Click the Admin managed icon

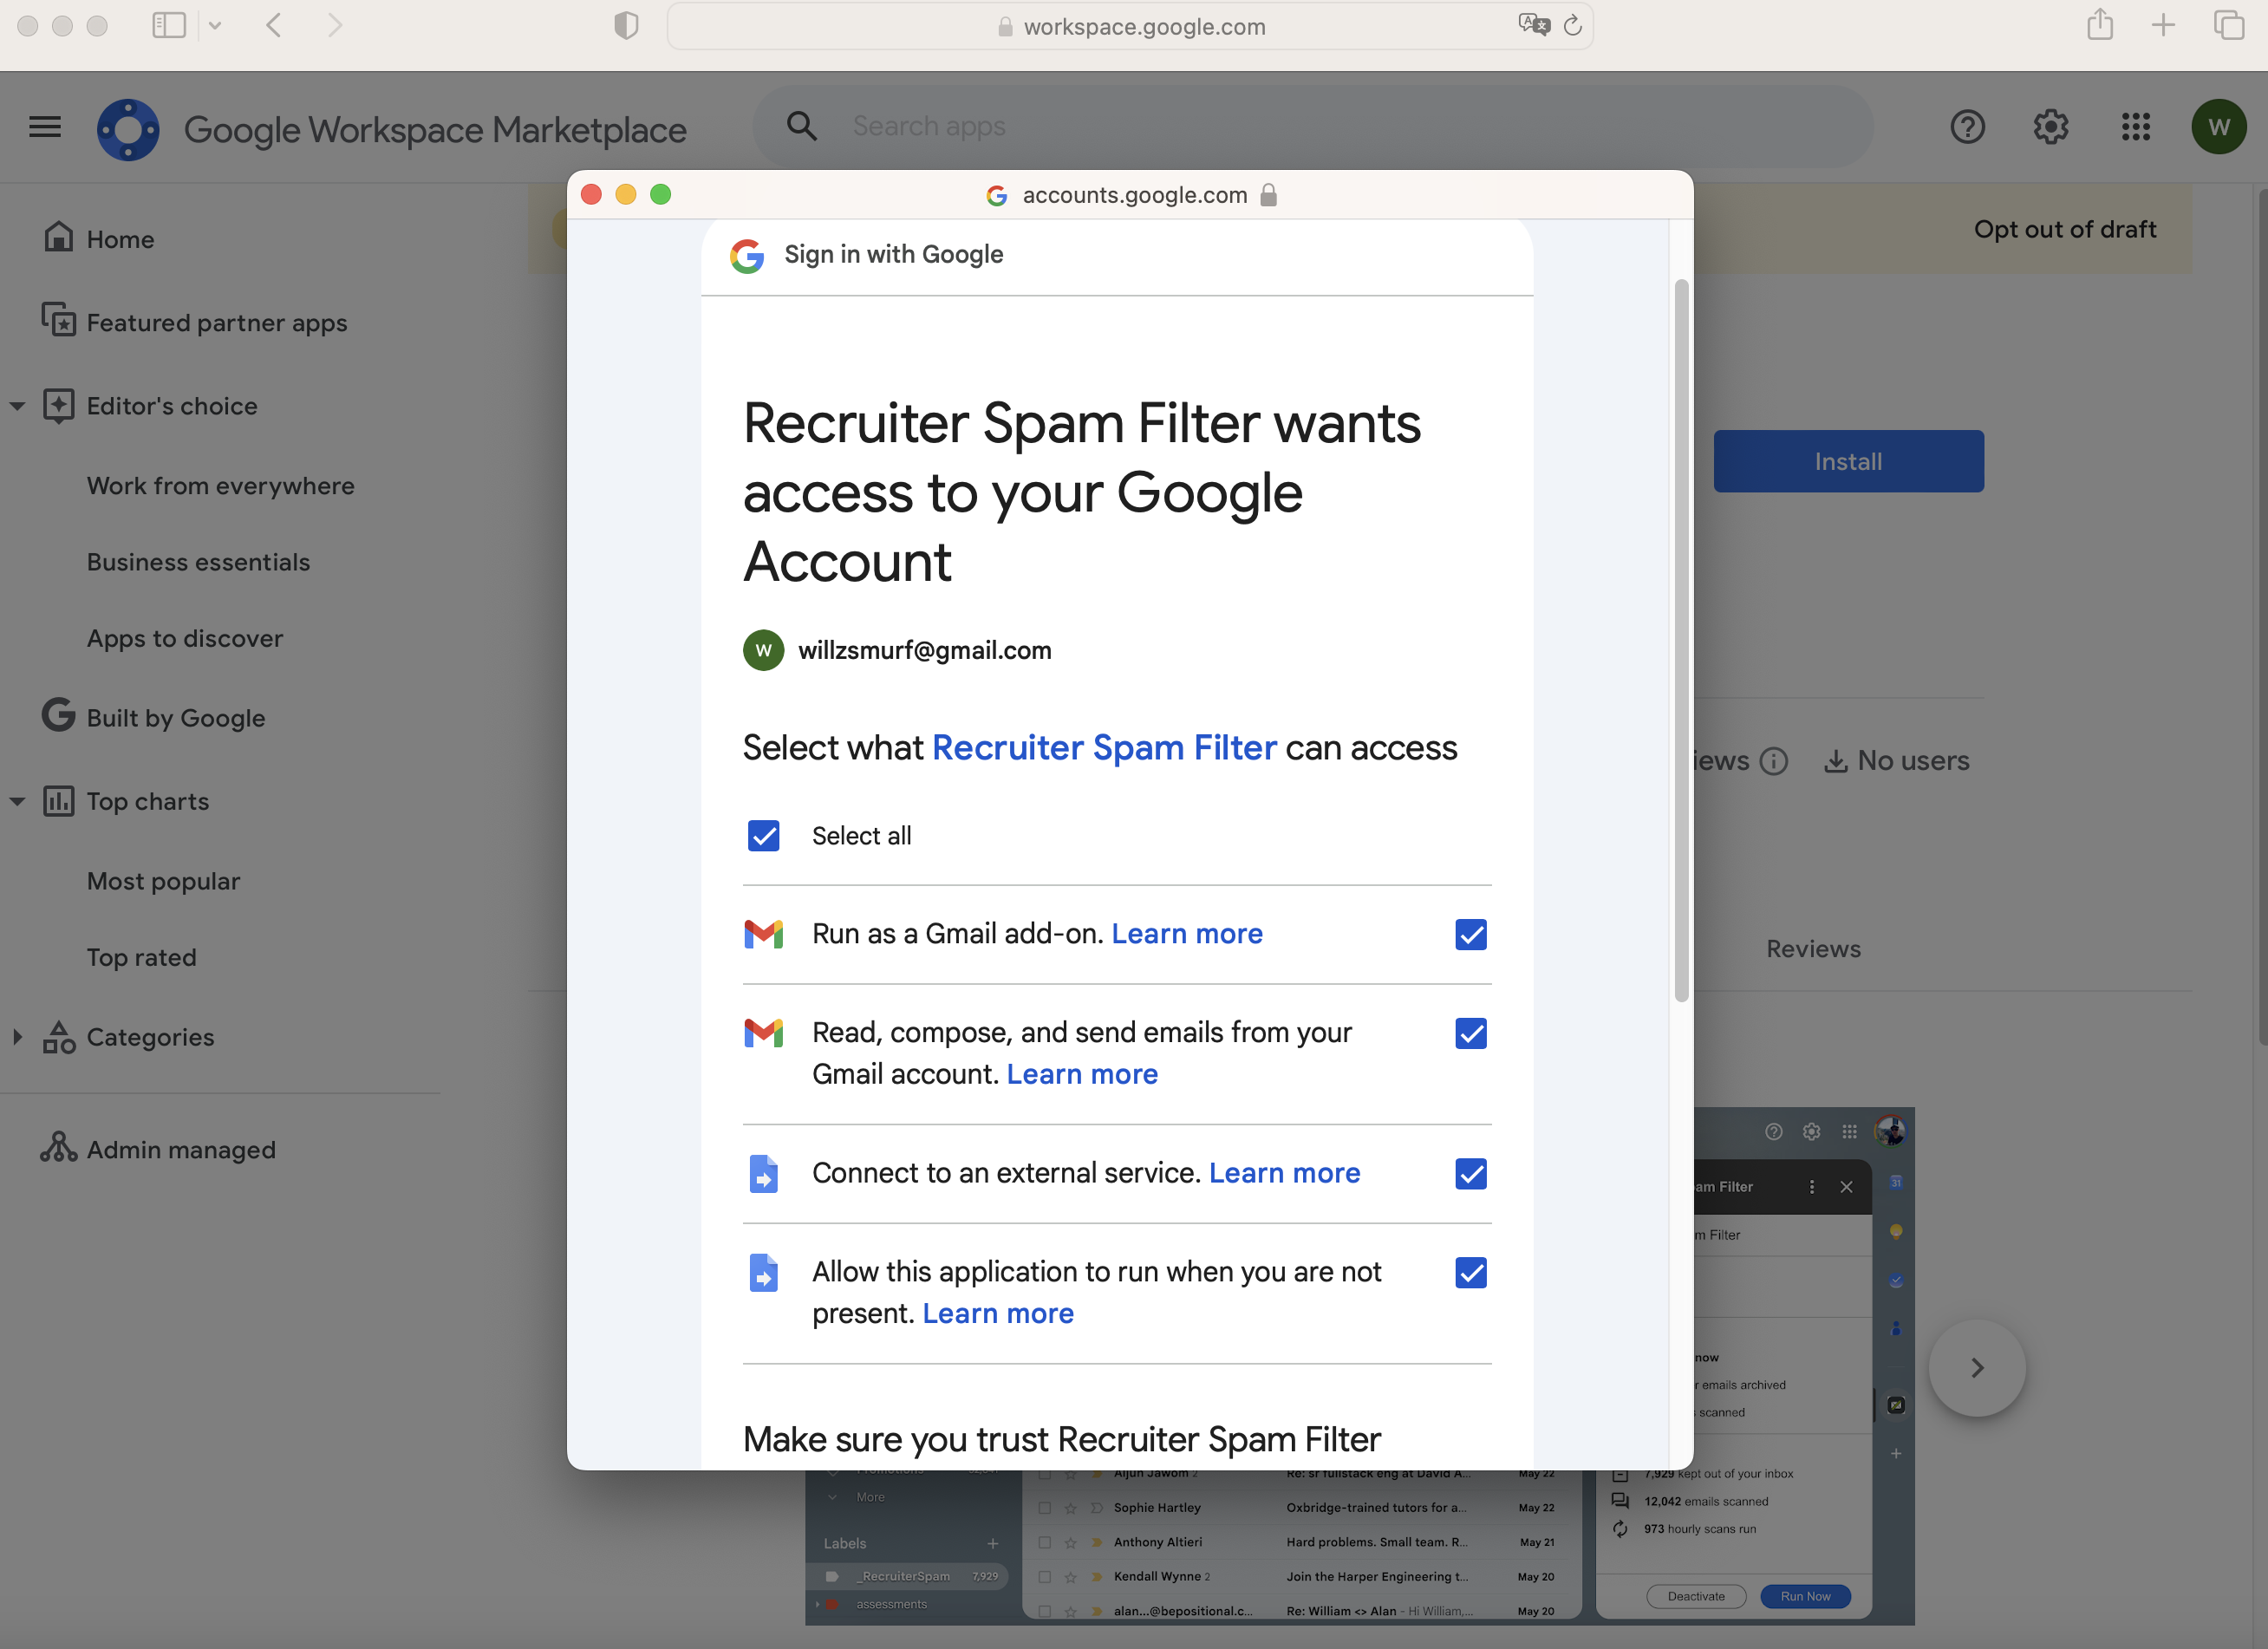coord(58,1147)
